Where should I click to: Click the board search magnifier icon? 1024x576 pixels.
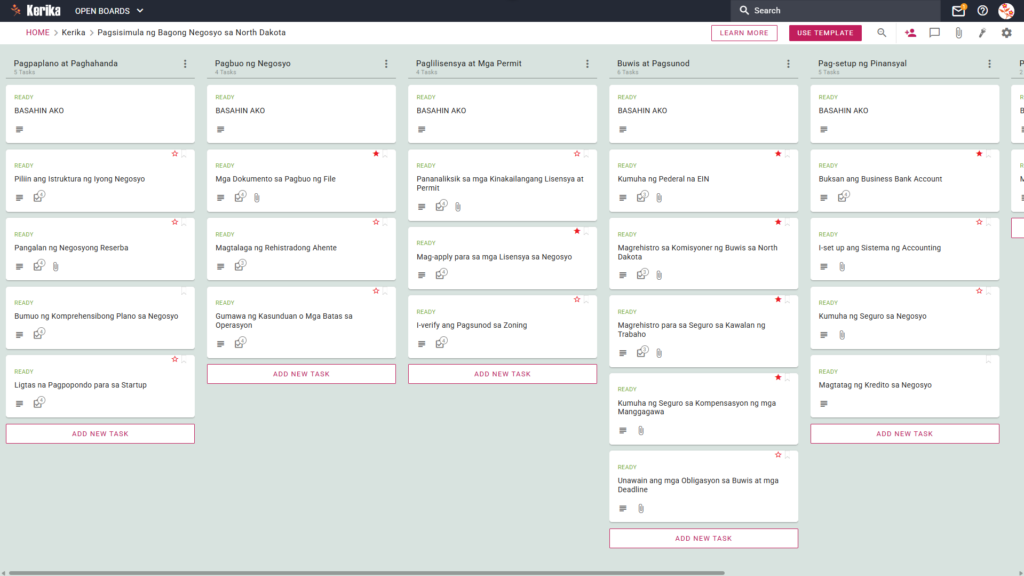[x=882, y=33]
